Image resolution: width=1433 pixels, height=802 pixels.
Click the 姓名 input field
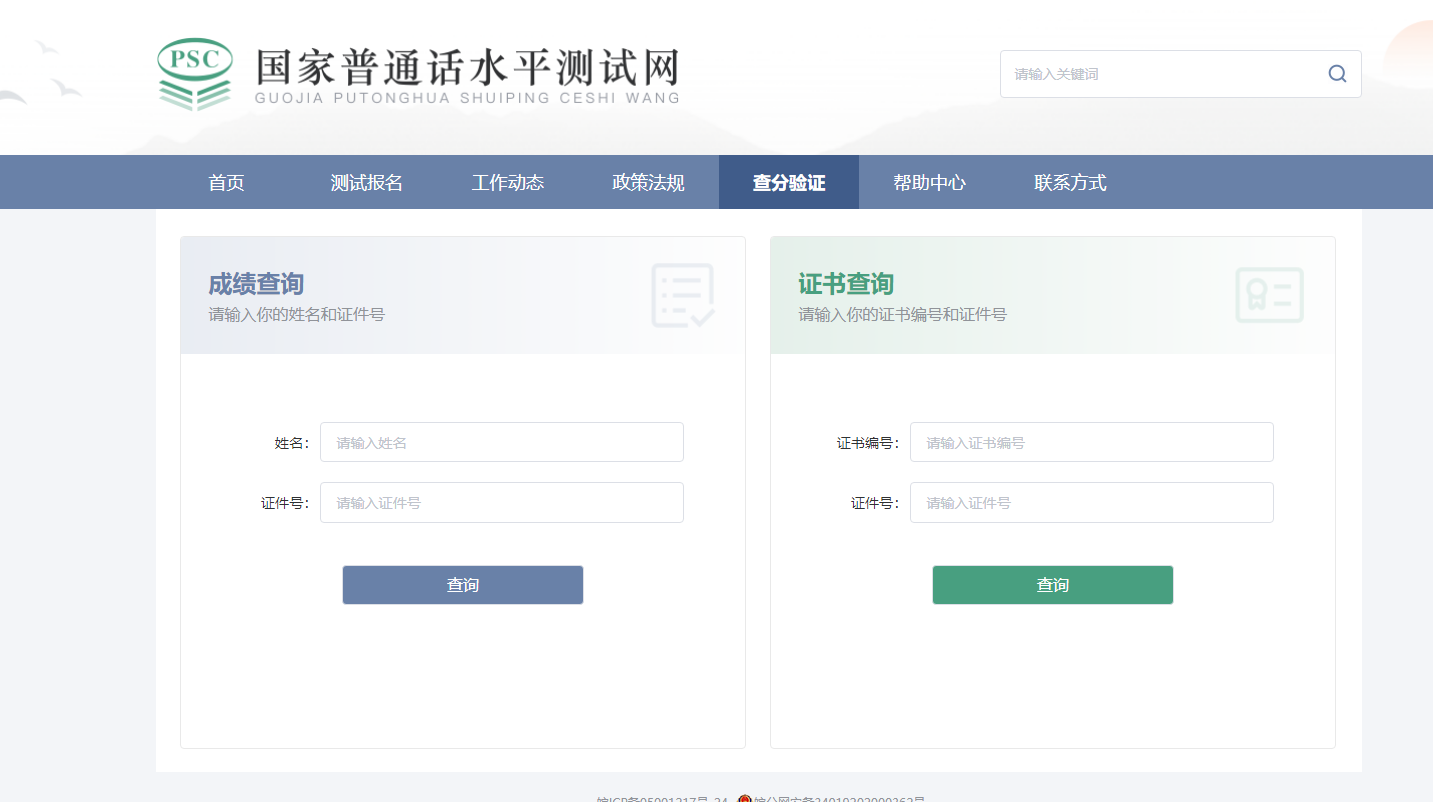[x=501, y=442]
